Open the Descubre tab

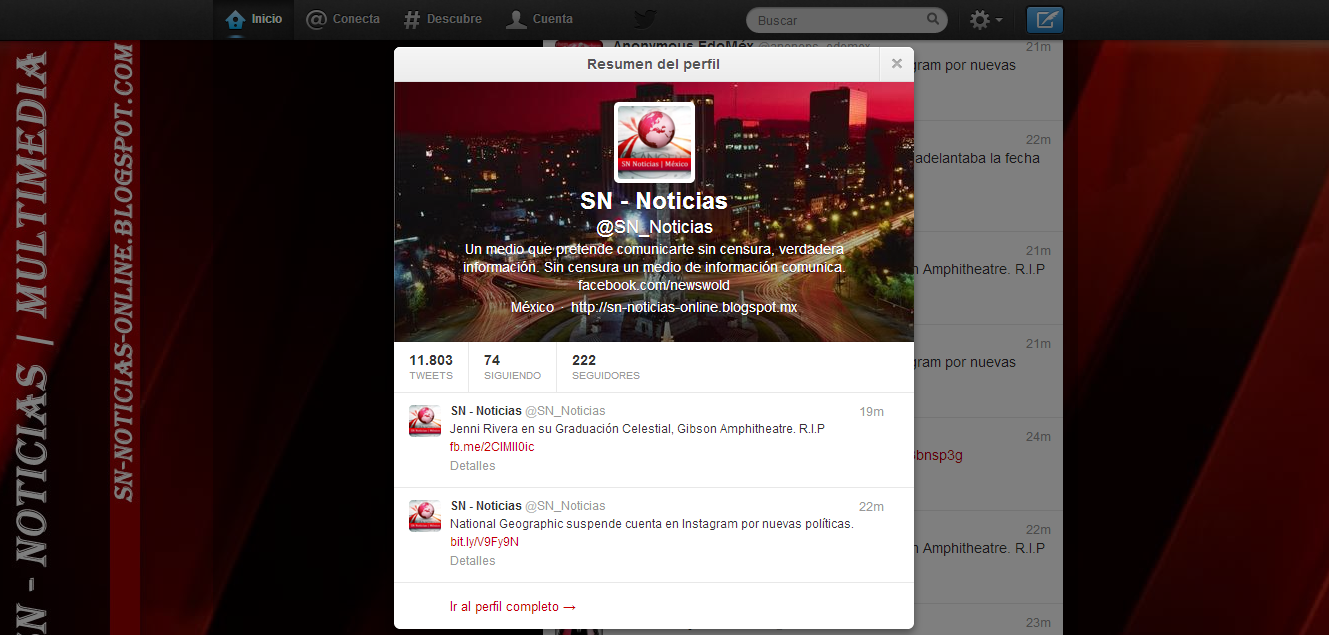pos(442,19)
